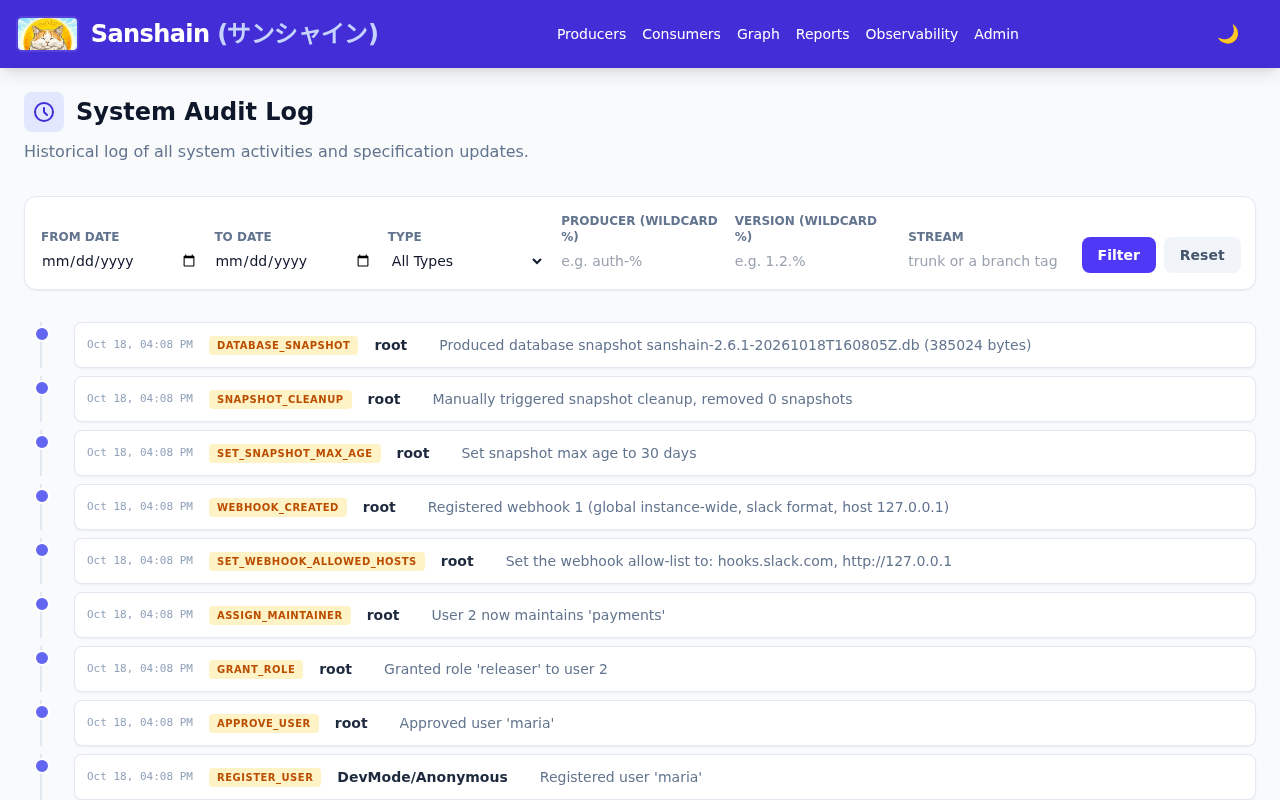
Task: Click the System Audit Log heading
Action: pos(195,112)
